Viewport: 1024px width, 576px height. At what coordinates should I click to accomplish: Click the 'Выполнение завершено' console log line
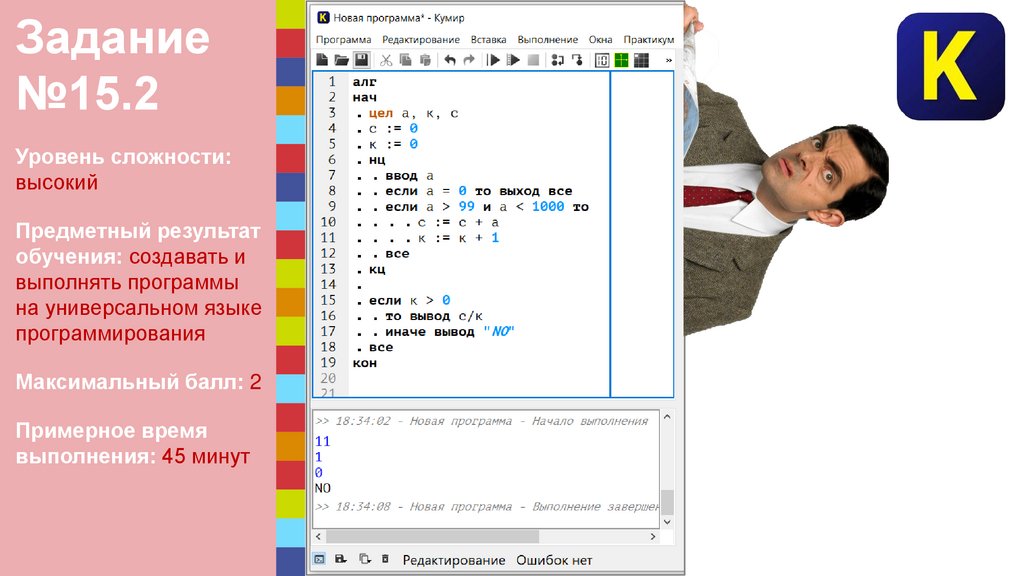point(487,507)
